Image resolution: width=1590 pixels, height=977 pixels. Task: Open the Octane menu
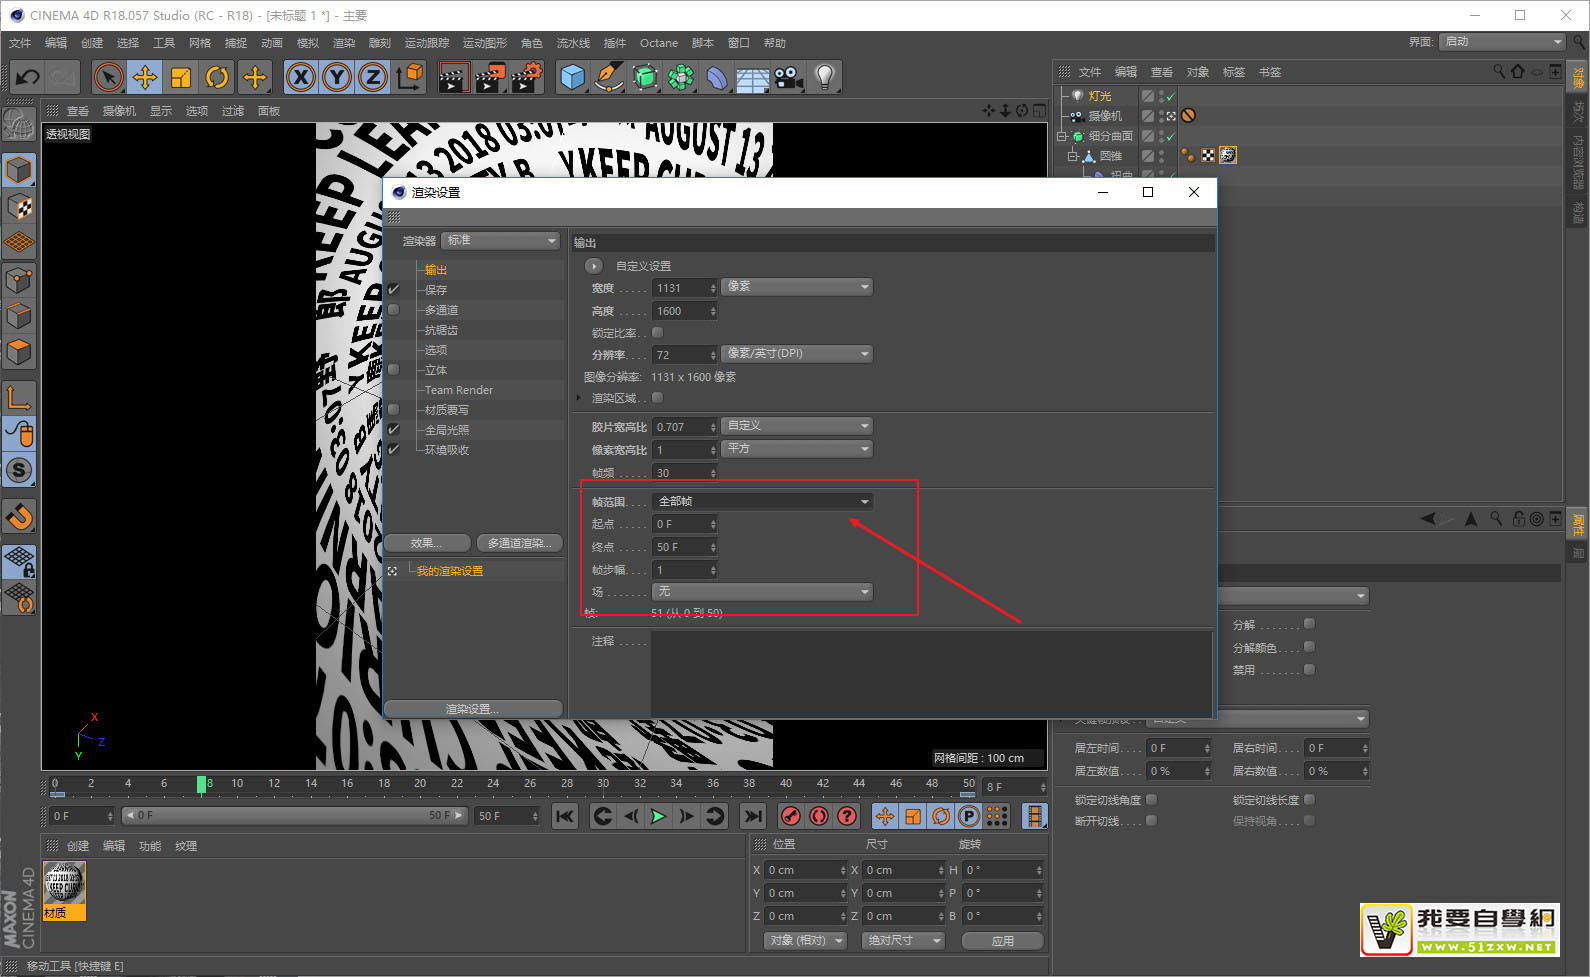coord(659,43)
